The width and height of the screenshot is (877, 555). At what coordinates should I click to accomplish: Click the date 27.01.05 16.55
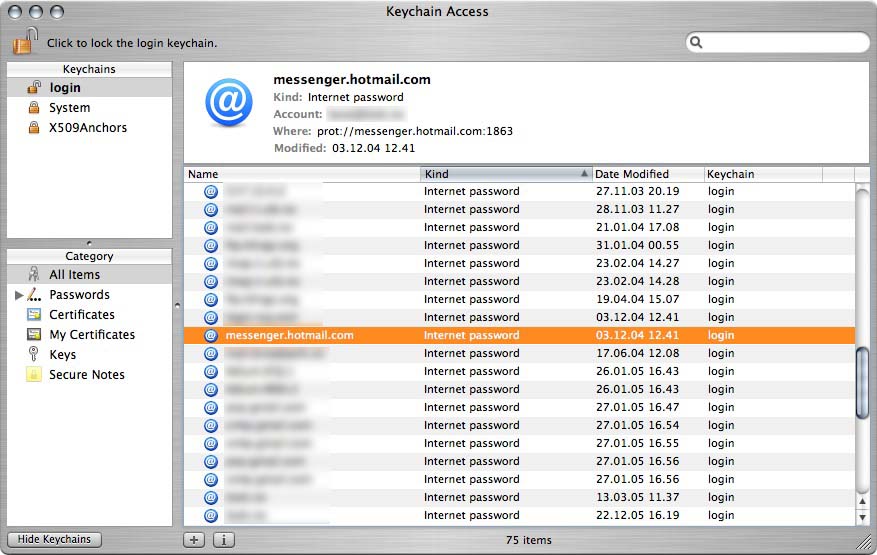[637, 443]
